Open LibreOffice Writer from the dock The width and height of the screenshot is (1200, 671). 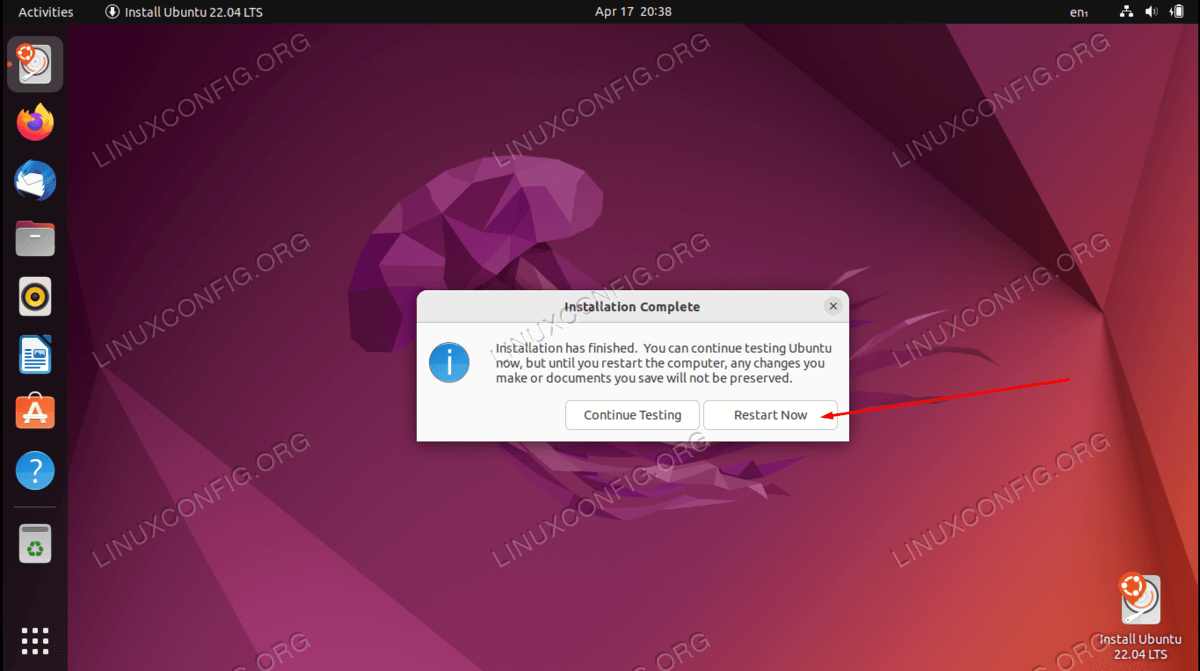coord(35,355)
